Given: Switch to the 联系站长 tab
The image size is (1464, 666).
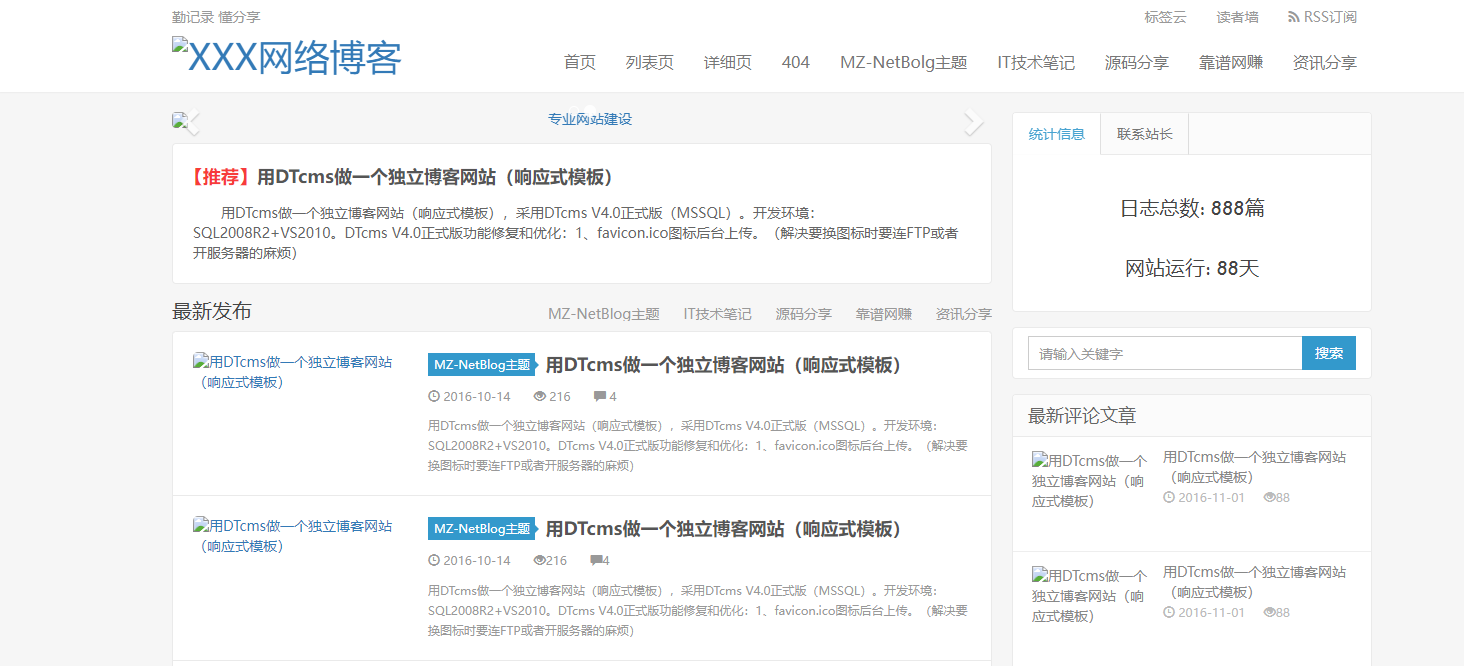Looking at the screenshot, I should pyautogui.click(x=1143, y=133).
